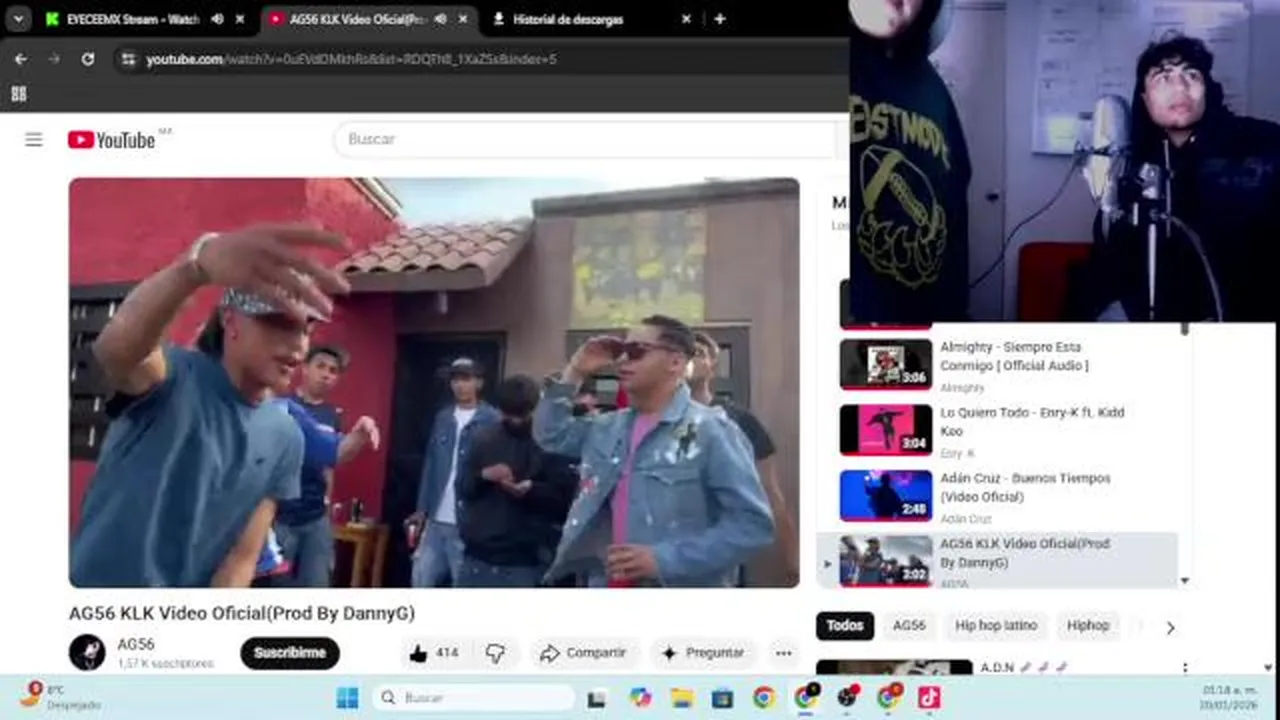This screenshot has height=720, width=1280.
Task: Open the AG56 channel name link
Action: 136,644
